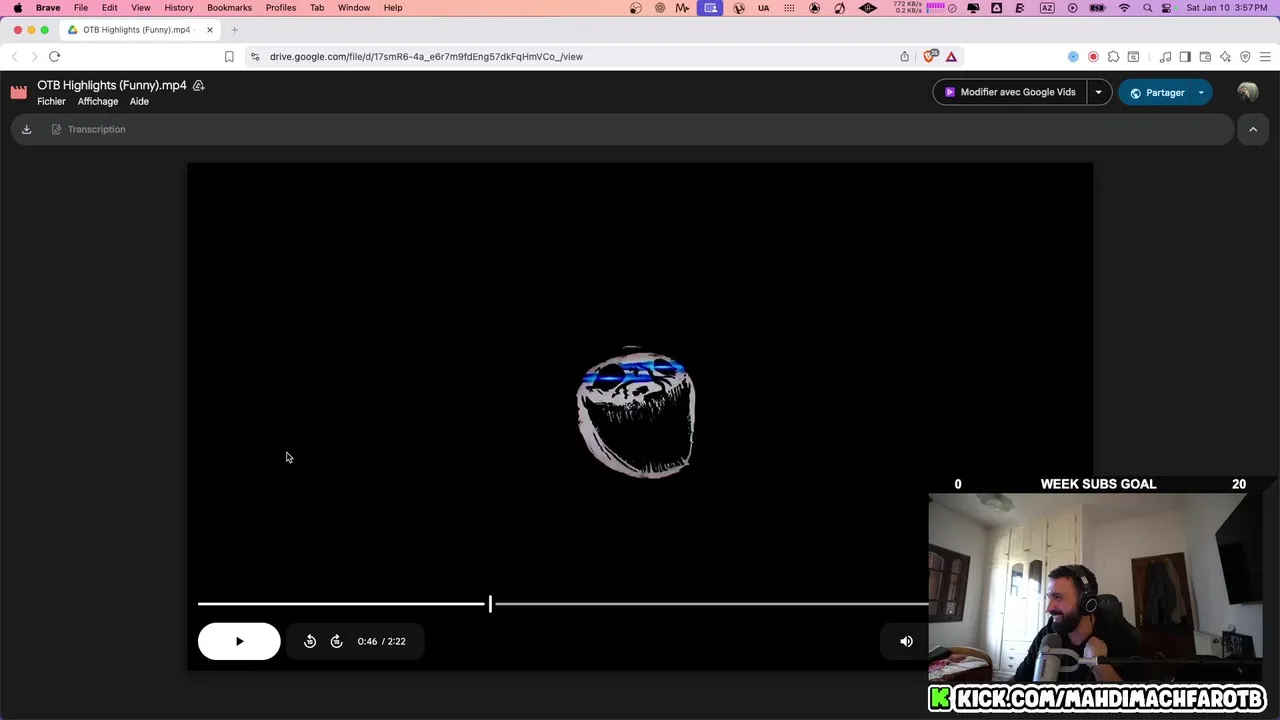The width and height of the screenshot is (1280, 720).
Task: Open Brave Rewards triangle icon
Action: point(951,57)
